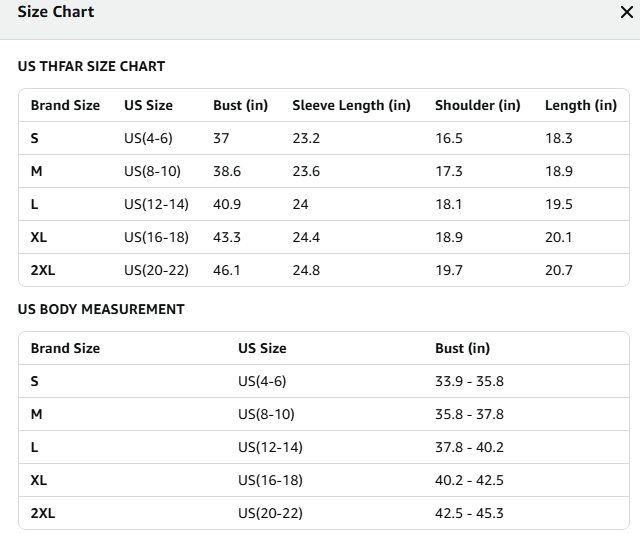The width and height of the screenshot is (640, 547).
Task: Click length value 20.7
Action: [x=559, y=271]
